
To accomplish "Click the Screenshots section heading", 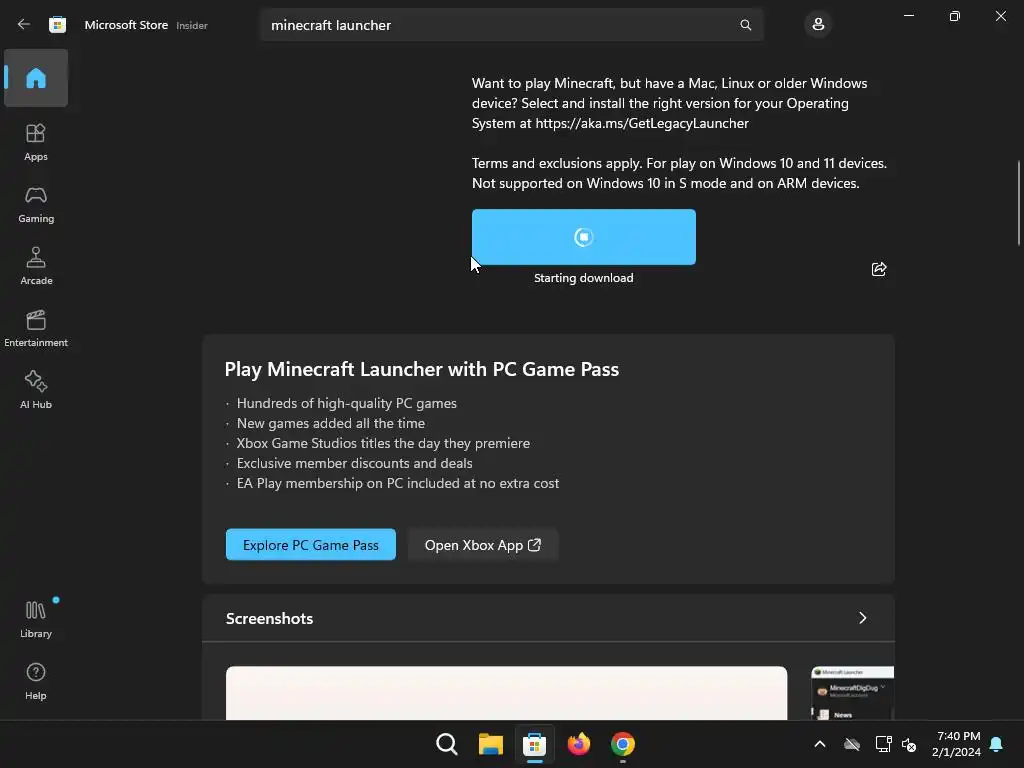I will click(269, 618).
